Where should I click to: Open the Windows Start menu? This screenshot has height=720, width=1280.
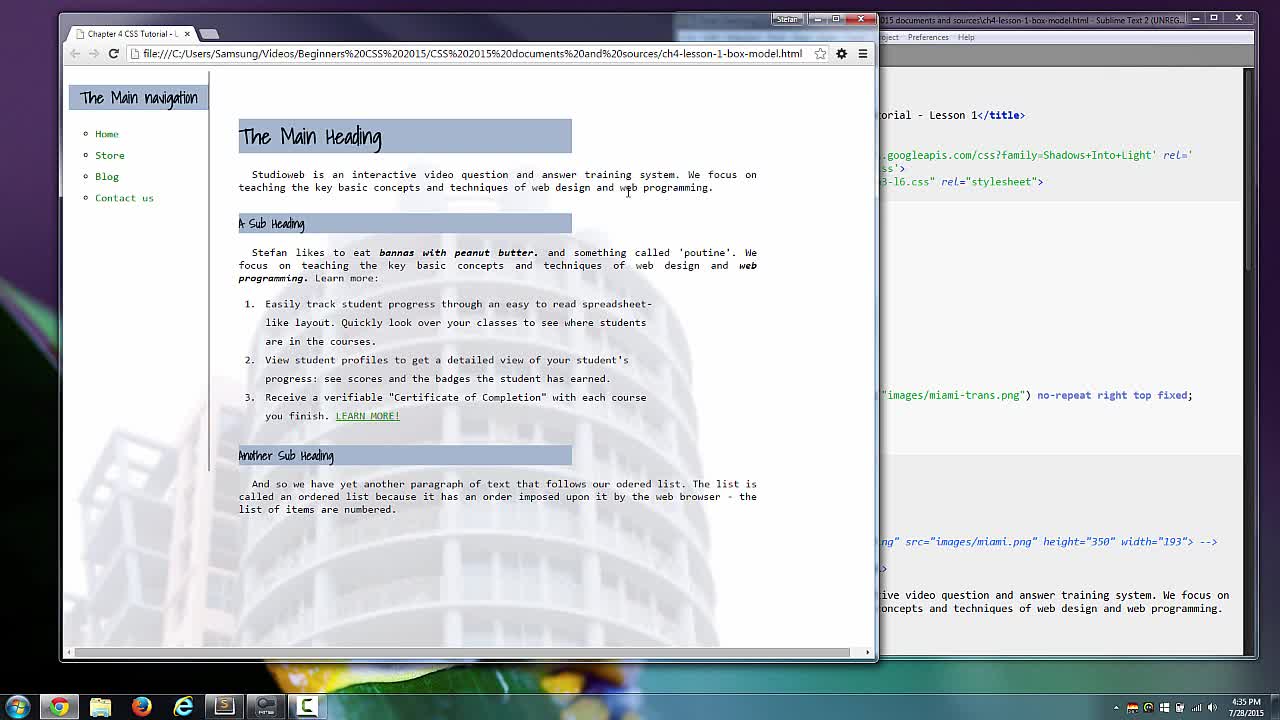point(17,707)
